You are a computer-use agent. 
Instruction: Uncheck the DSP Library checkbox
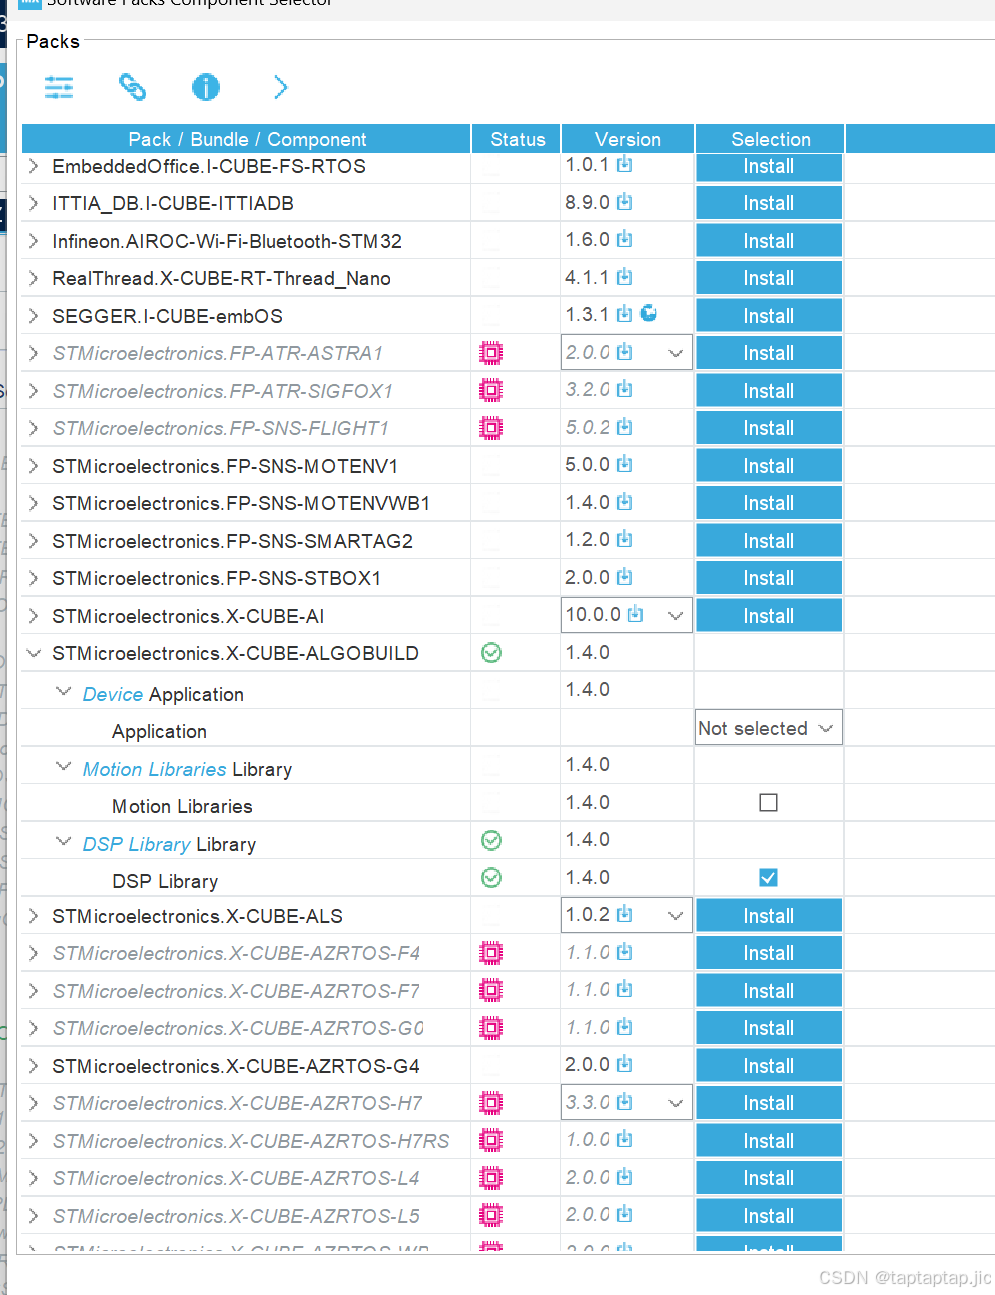tap(768, 877)
